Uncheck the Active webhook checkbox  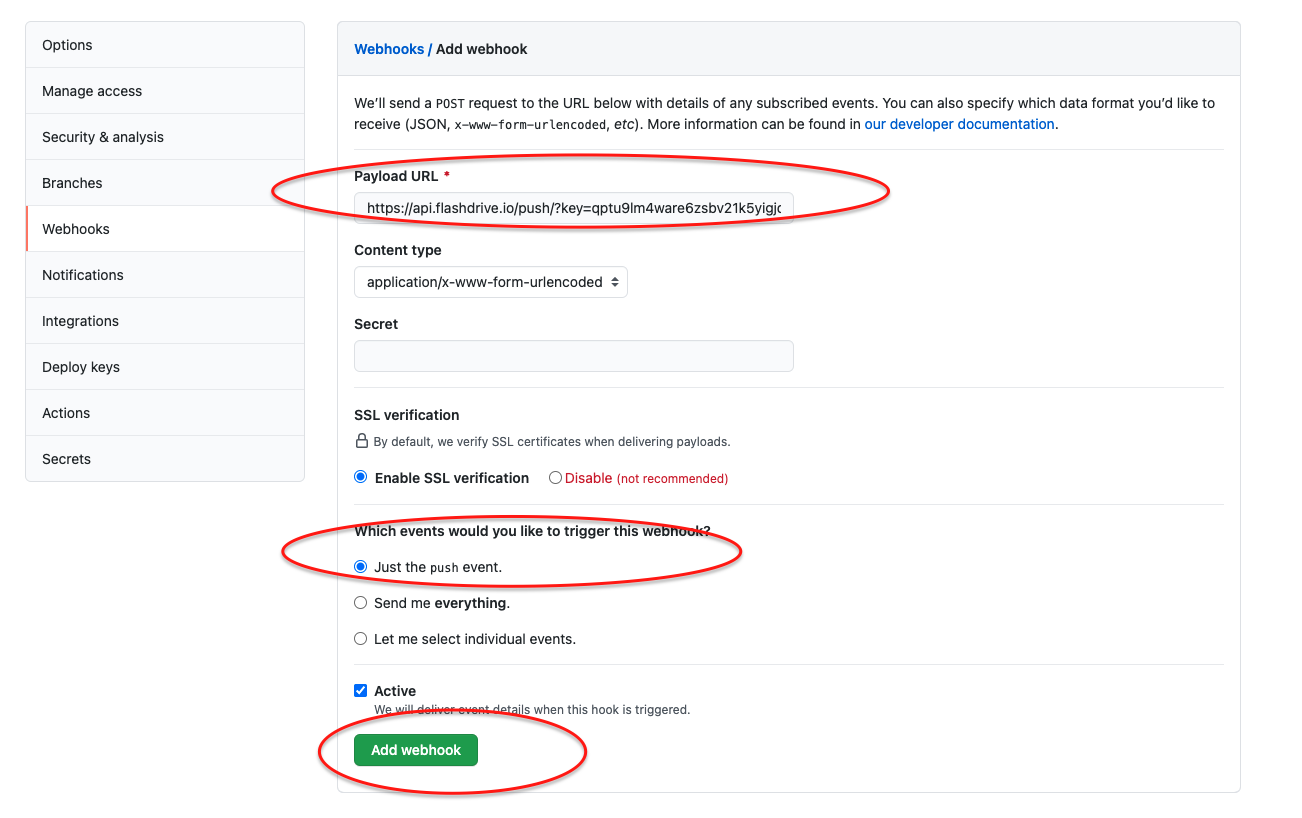coord(360,690)
